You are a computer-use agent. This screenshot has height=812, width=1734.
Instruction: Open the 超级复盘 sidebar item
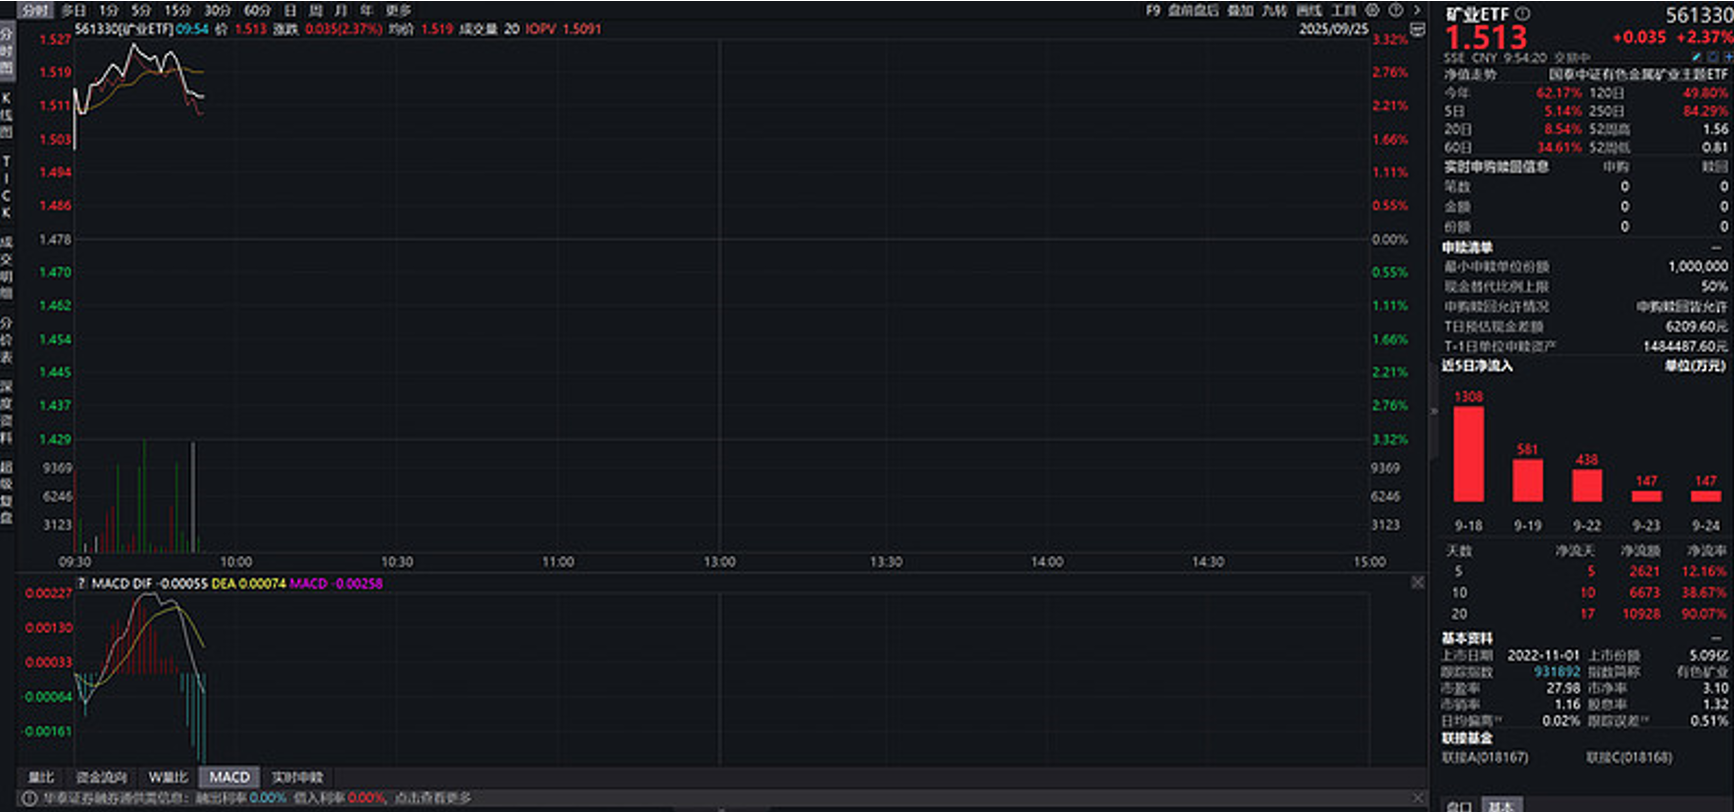7,492
